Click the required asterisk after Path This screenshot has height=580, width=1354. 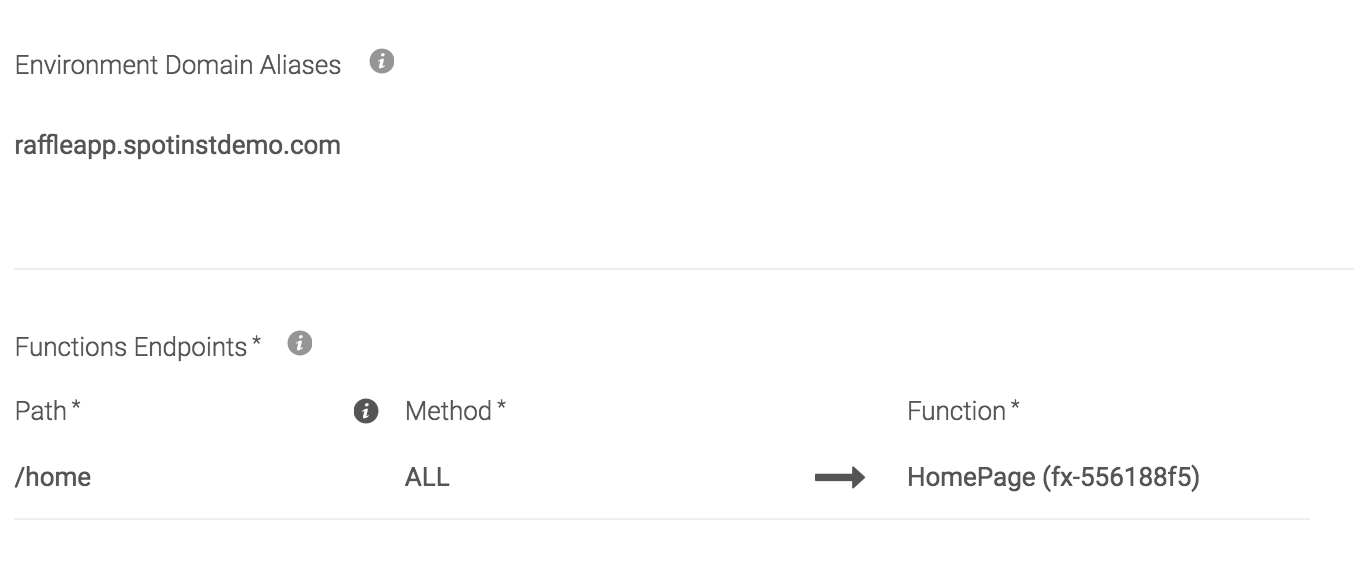pyautogui.click(x=76, y=408)
